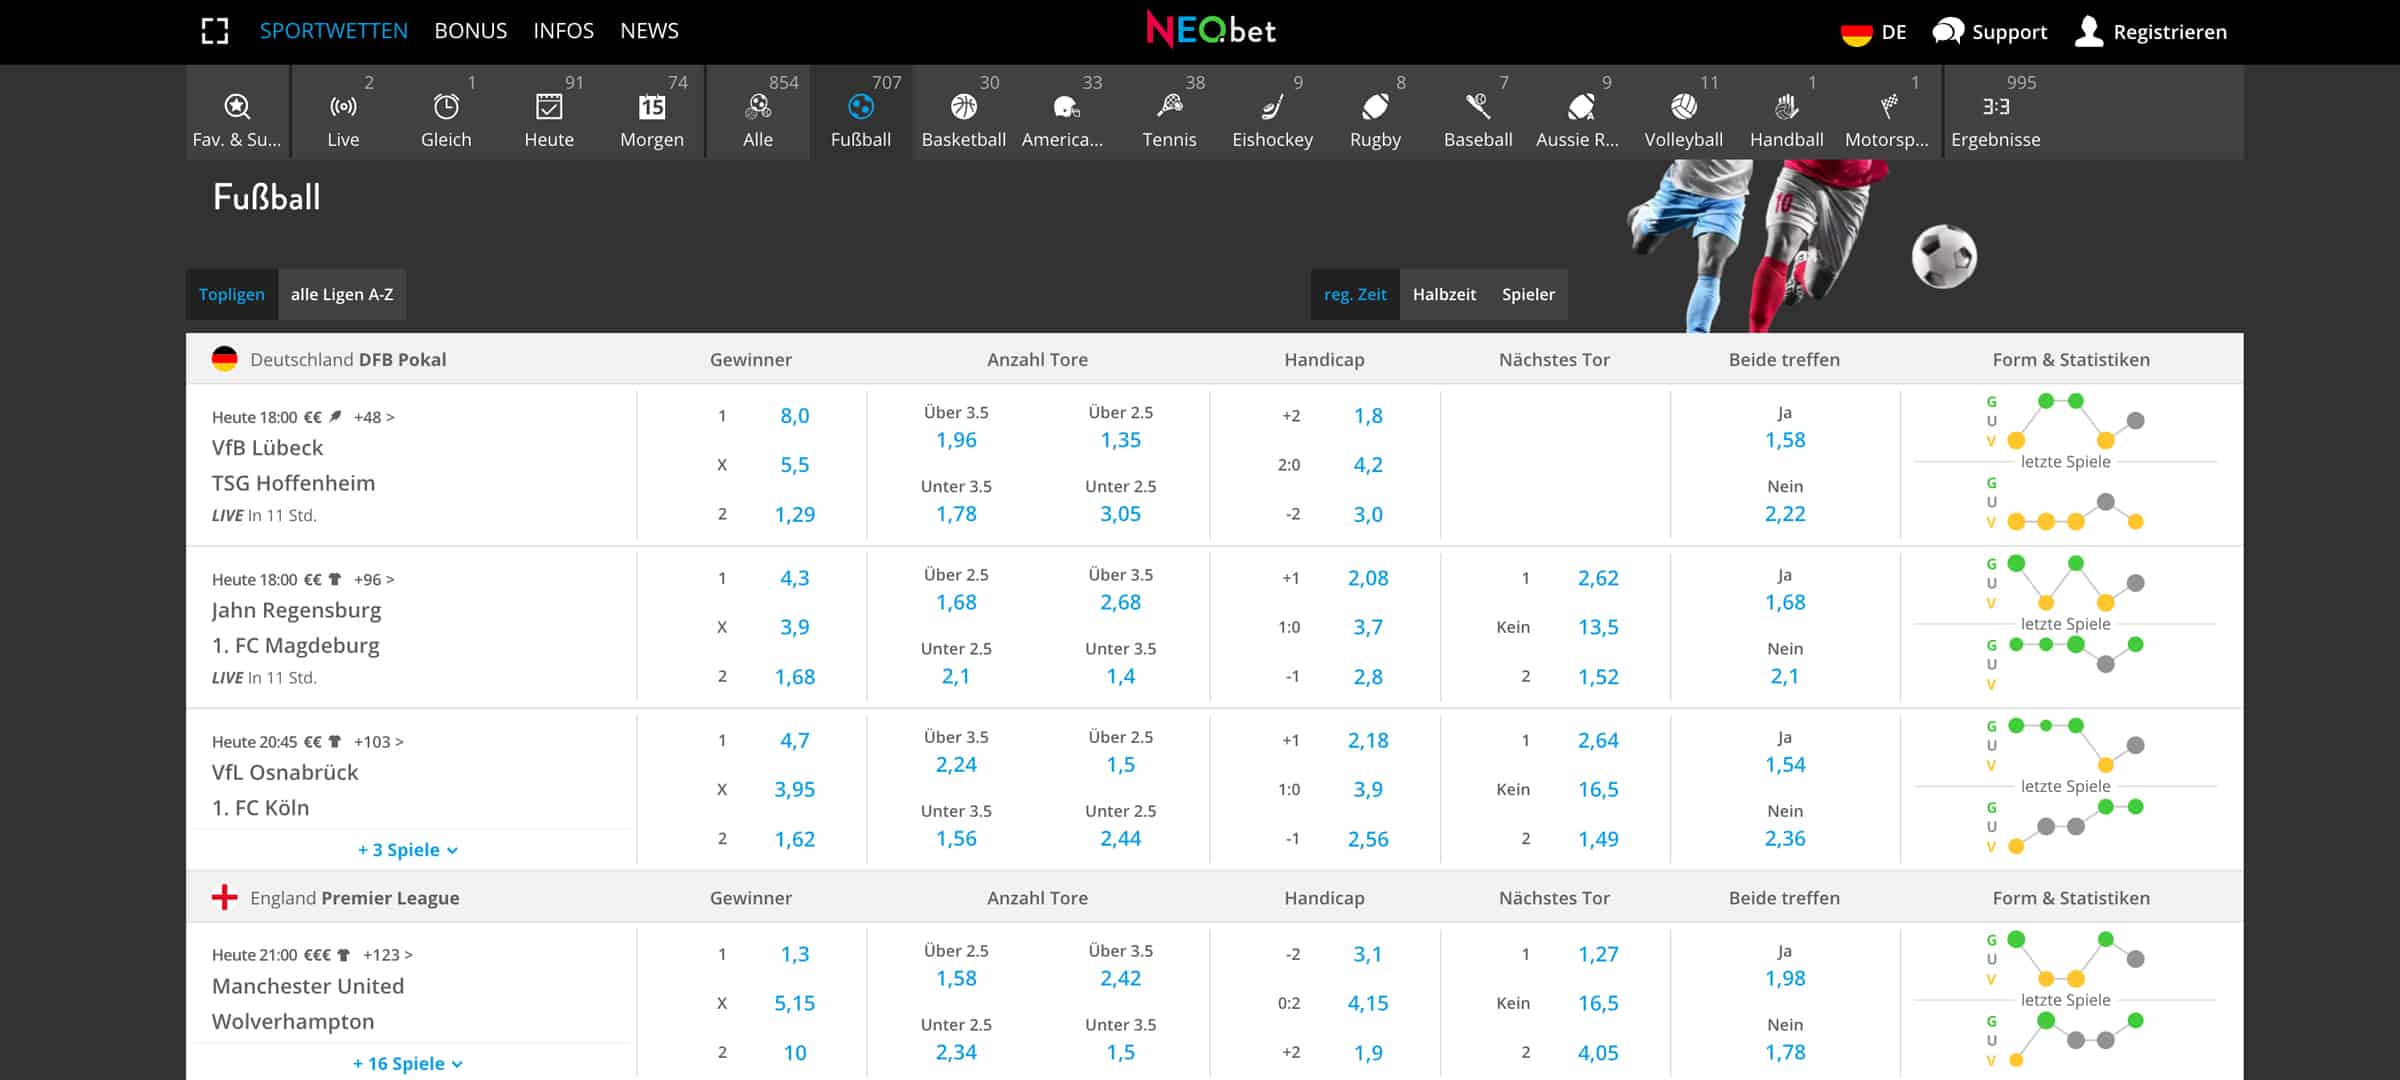This screenshot has width=2400, height=1080.
Task: Click the Registrieren user icon
Action: (2089, 31)
